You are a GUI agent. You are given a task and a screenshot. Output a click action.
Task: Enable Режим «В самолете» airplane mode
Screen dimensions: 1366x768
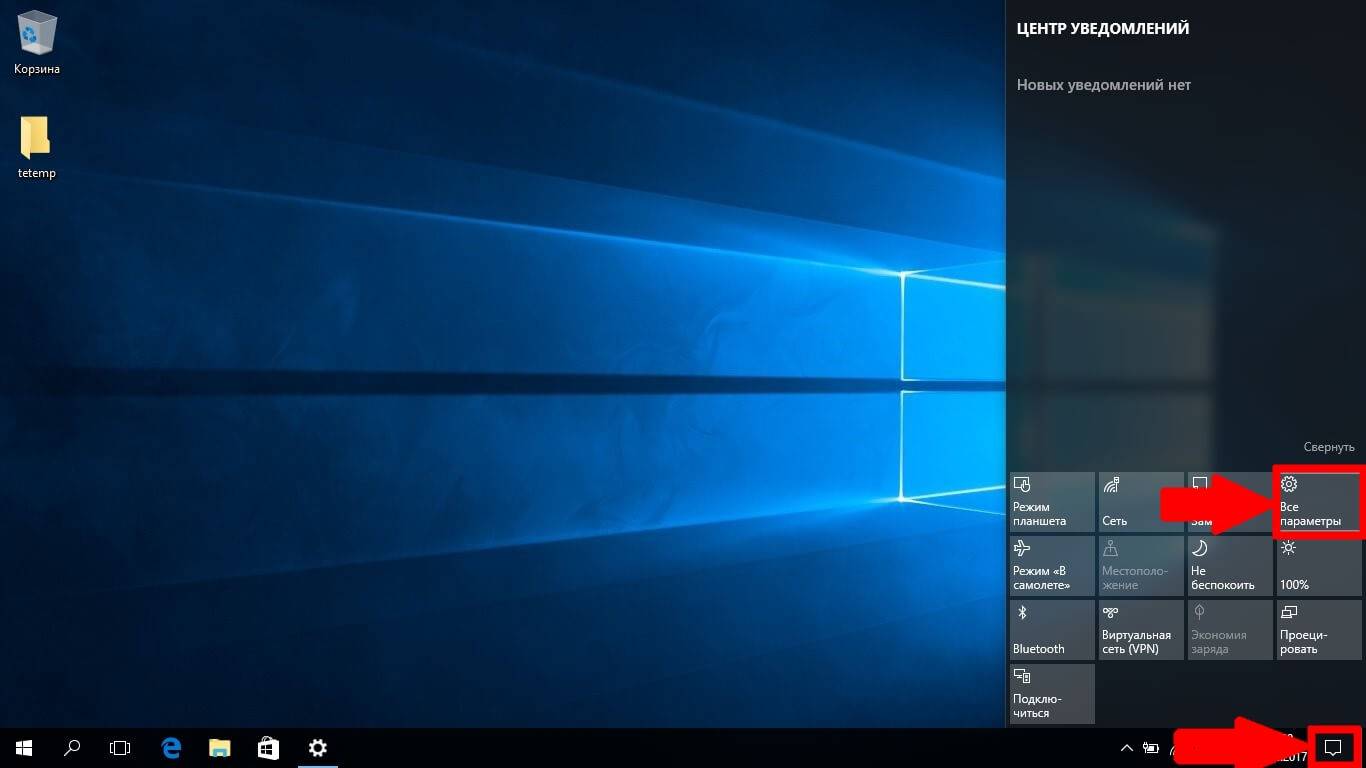coord(1052,566)
